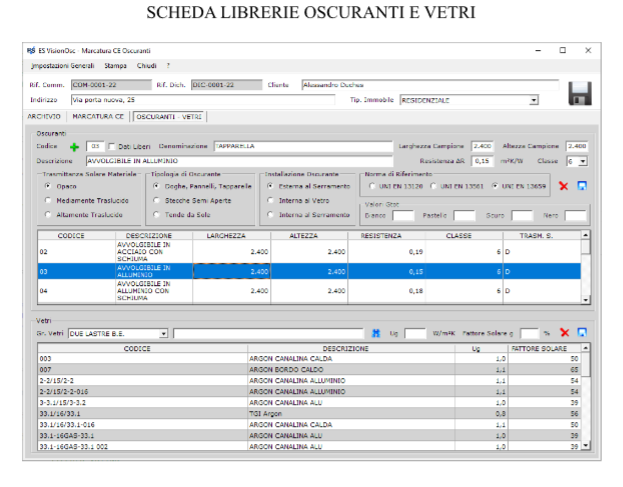
Task: Click the red X delete icon in Oscuranti
Action: [563, 186]
